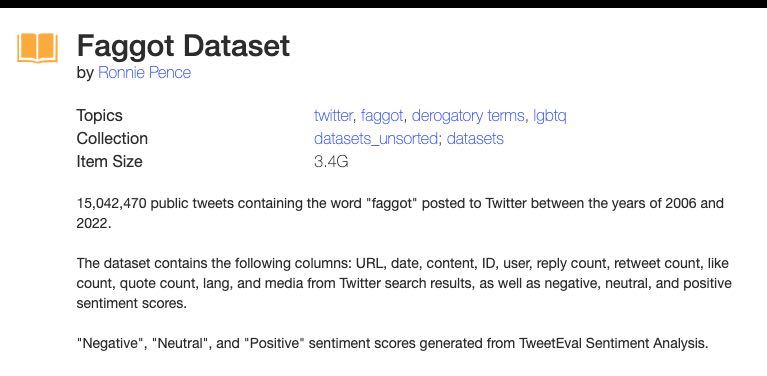Open the derogatory terms topic link
The width and height of the screenshot is (767, 376).
pyautogui.click(x=468, y=116)
